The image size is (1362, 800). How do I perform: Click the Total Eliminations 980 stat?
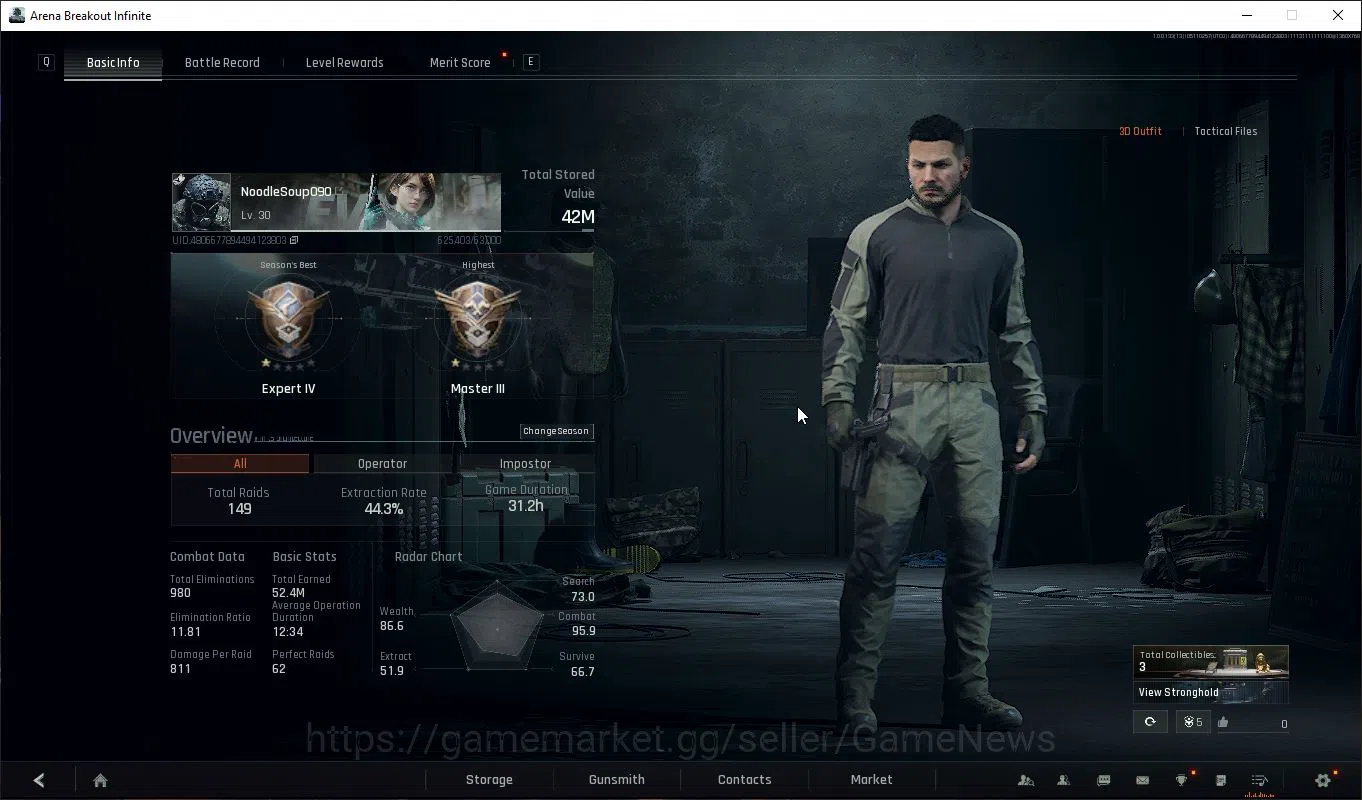click(x=212, y=586)
